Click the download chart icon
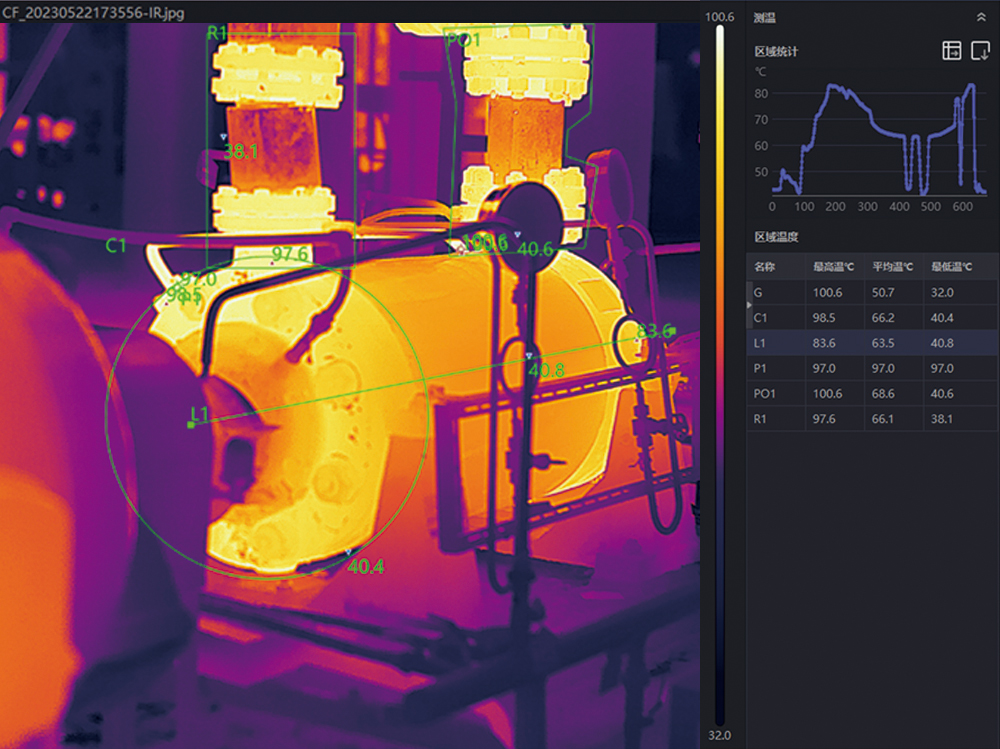The width and height of the screenshot is (1000, 749). tap(979, 50)
